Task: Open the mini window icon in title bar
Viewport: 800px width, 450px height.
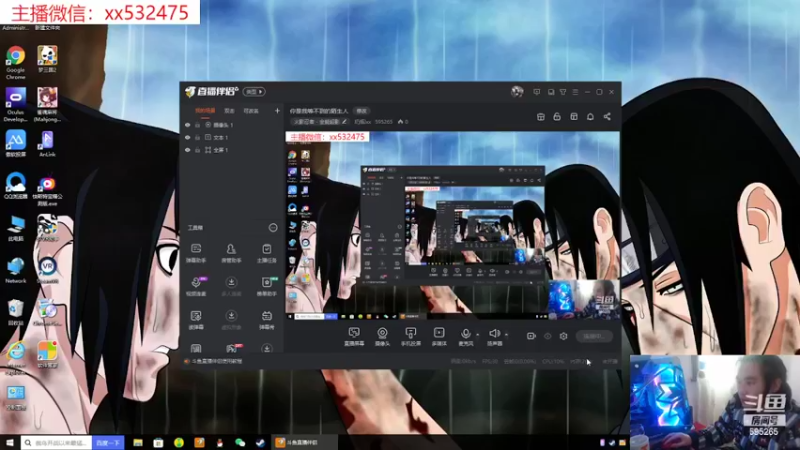Action: pos(551,92)
